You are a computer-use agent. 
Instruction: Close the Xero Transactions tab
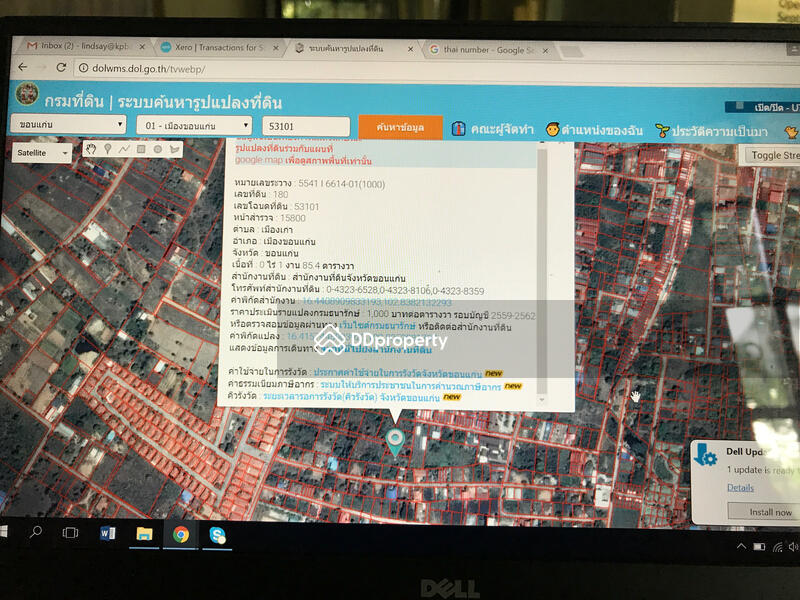[x=276, y=48]
